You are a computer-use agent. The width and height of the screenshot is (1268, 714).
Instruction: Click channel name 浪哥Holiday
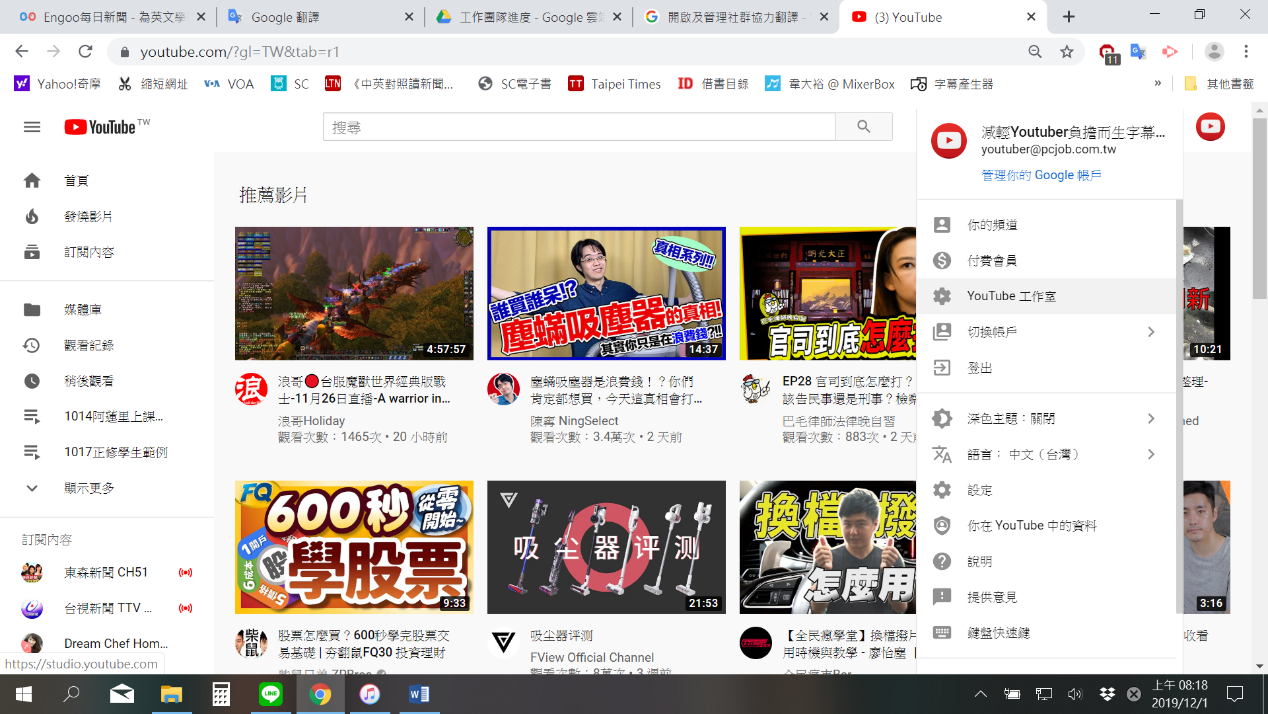(x=311, y=421)
